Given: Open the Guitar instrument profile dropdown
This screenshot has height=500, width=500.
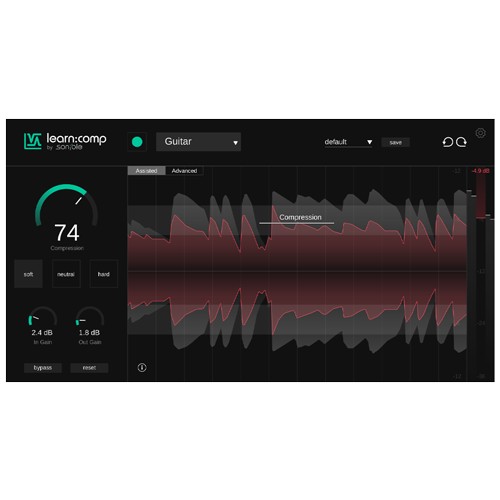Looking at the screenshot, I should pyautogui.click(x=198, y=142).
